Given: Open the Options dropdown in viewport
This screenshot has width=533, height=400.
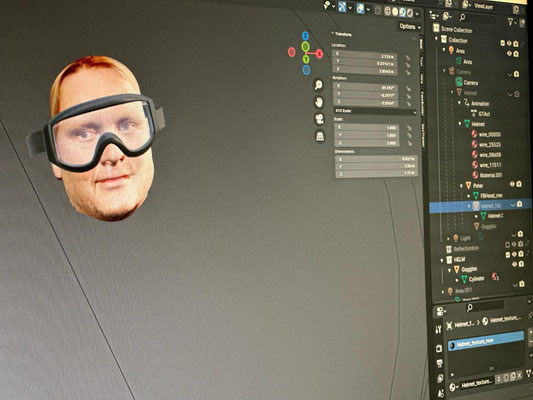Looking at the screenshot, I should (410, 27).
